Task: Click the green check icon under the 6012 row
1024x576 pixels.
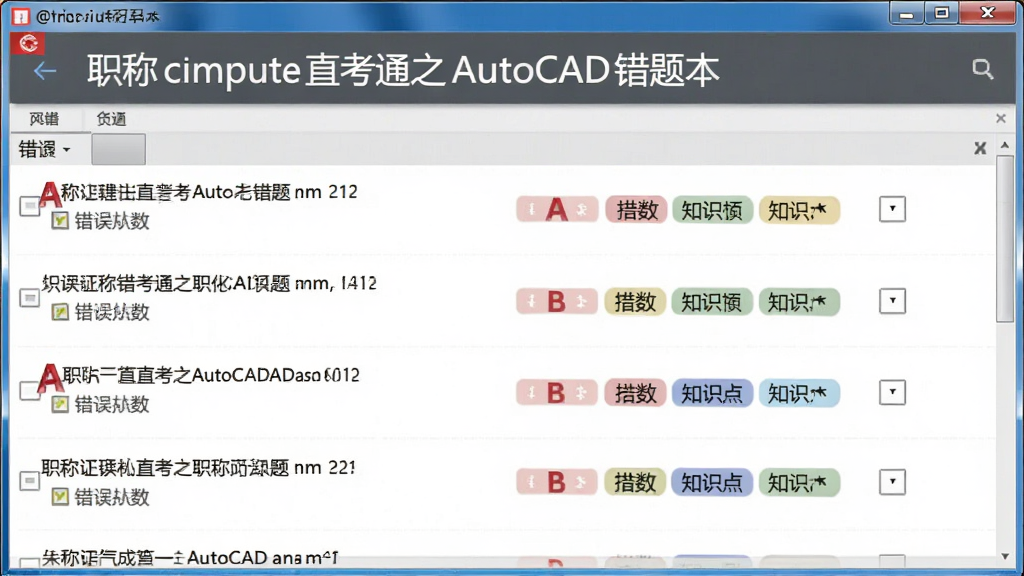Action: (60, 404)
